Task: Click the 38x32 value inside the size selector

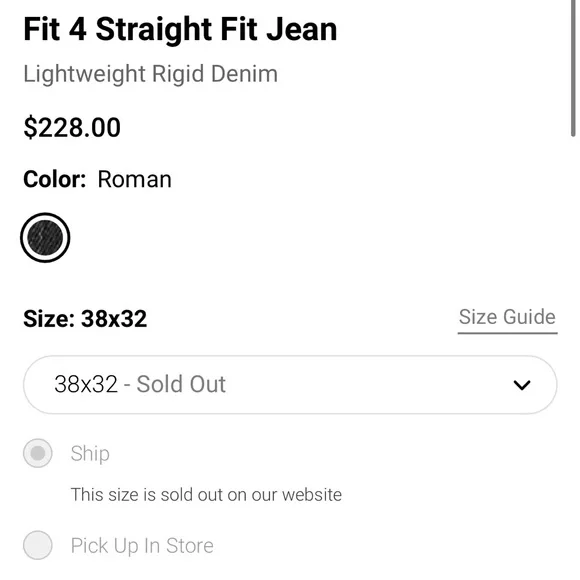Action: [x=86, y=384]
